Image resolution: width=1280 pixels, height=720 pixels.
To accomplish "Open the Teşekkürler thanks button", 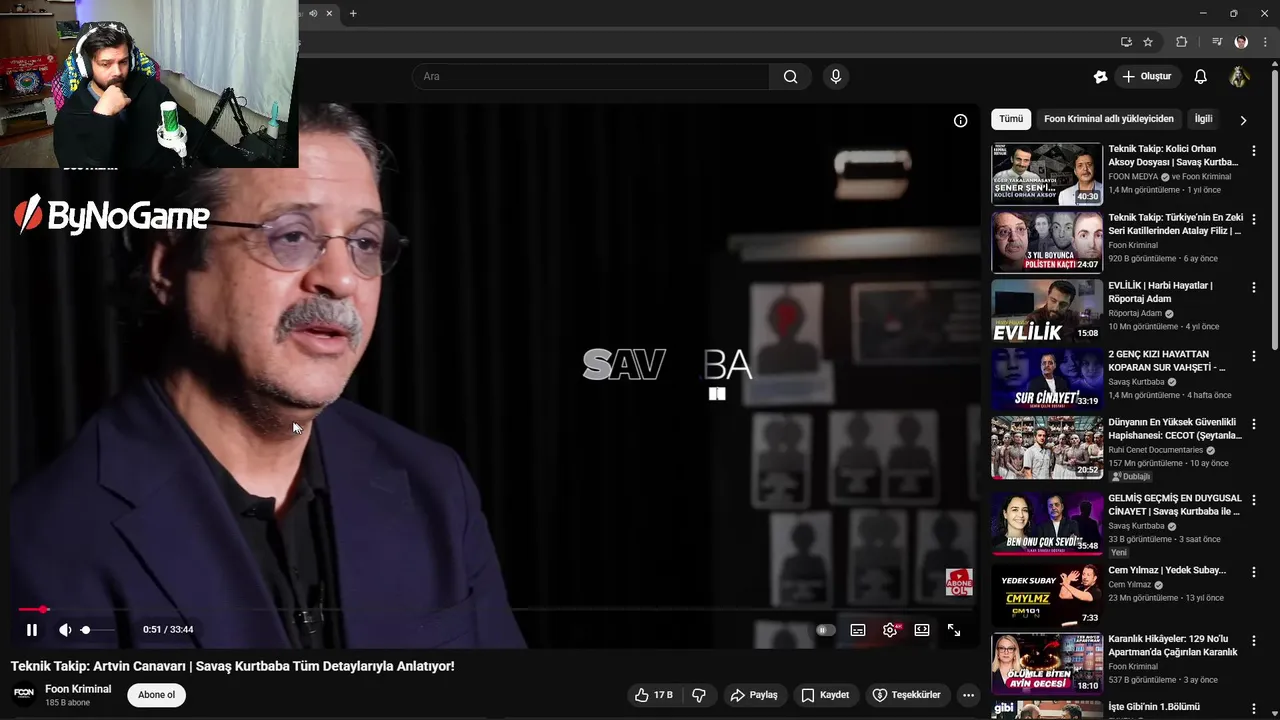I will (906, 695).
